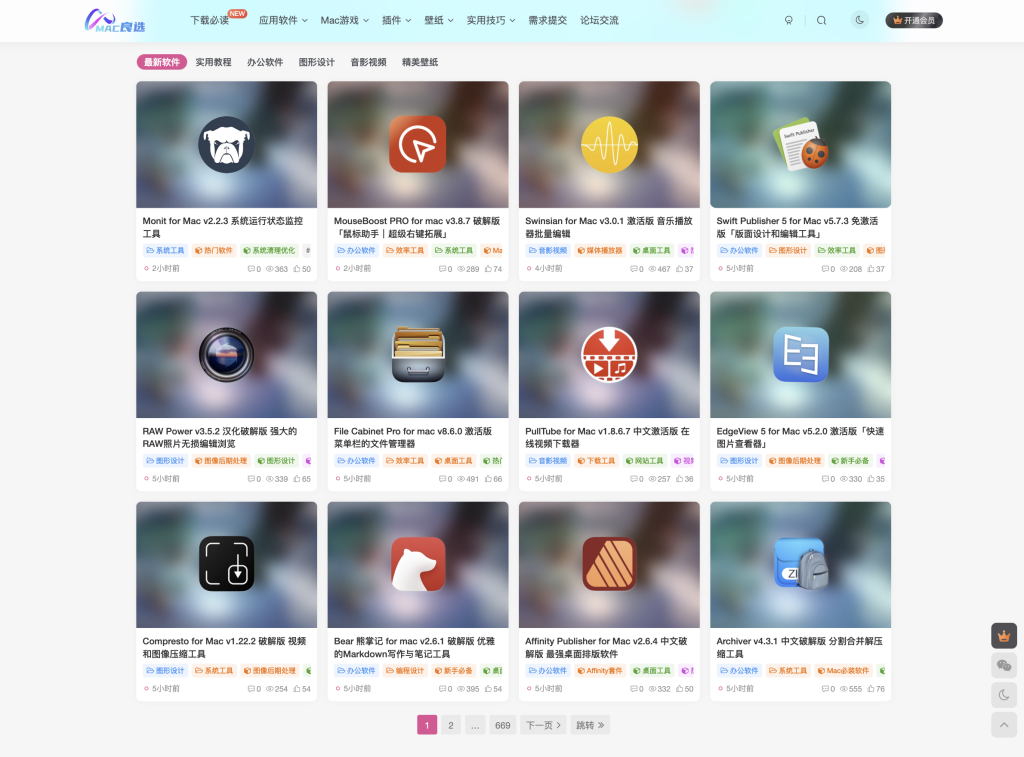Toggle night mode from floating sidebar moon

click(1003, 695)
